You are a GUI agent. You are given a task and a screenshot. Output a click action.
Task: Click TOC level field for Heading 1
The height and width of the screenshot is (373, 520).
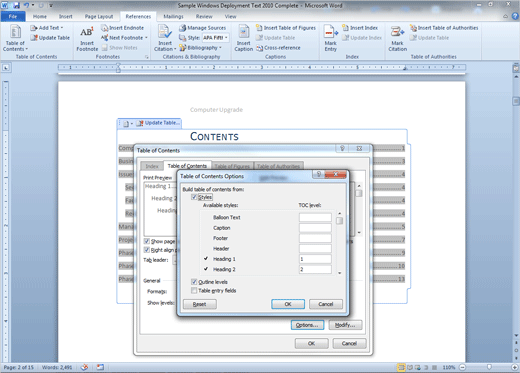tap(315, 259)
